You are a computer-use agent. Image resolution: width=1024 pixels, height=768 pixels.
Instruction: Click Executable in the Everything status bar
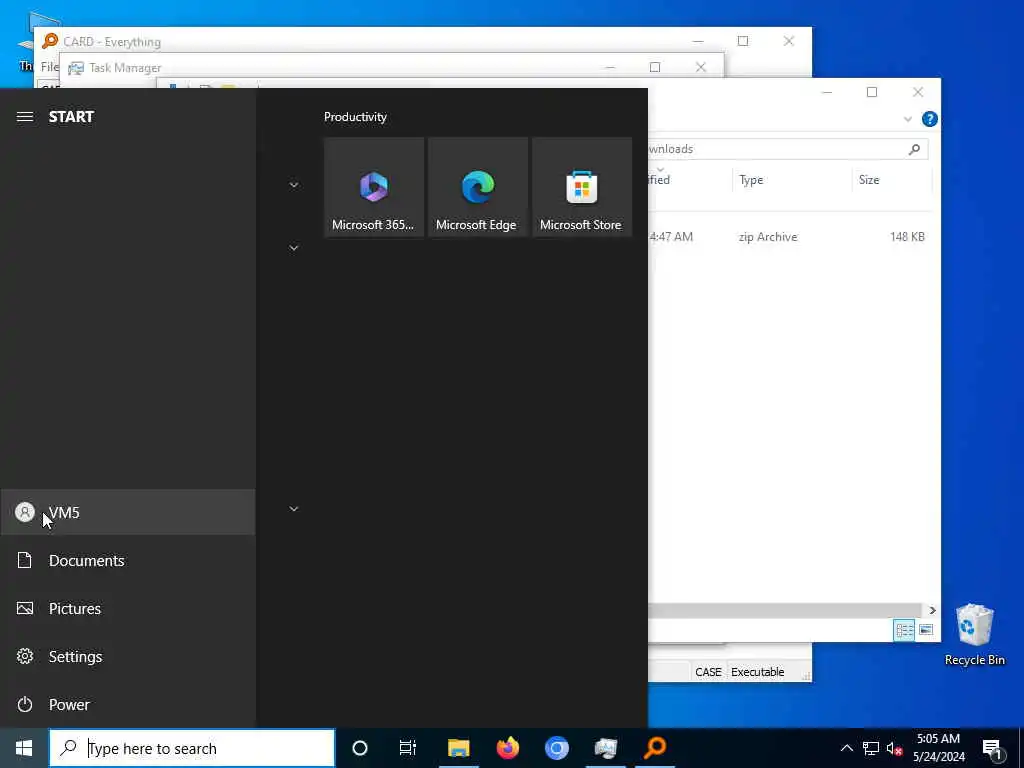758,672
